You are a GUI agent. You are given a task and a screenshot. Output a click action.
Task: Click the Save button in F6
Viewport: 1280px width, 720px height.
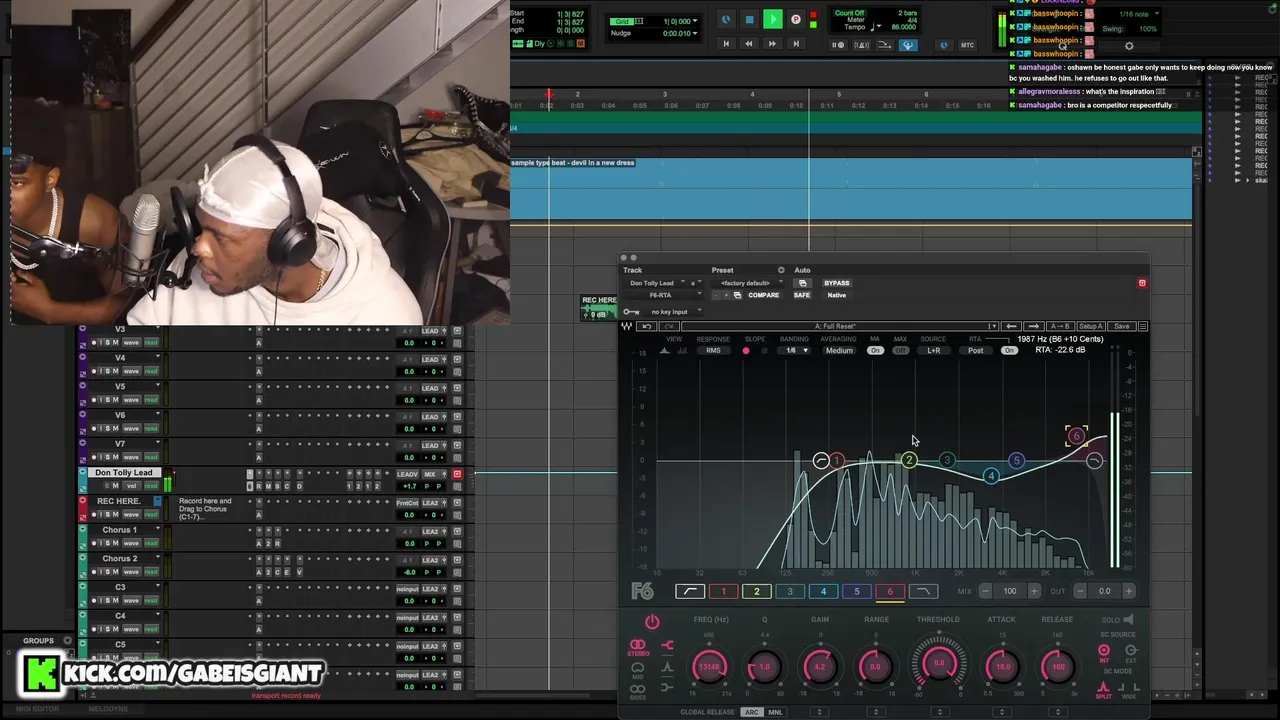tap(1122, 326)
